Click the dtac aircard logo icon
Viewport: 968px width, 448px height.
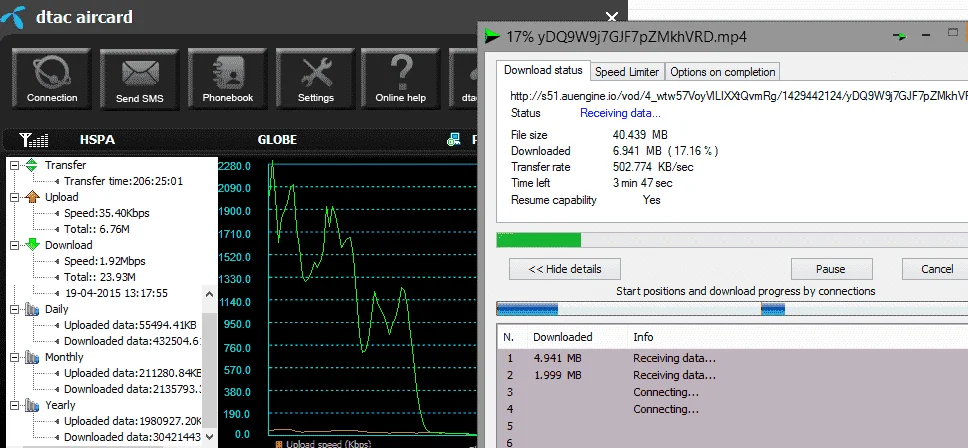pyautogui.click(x=12, y=16)
